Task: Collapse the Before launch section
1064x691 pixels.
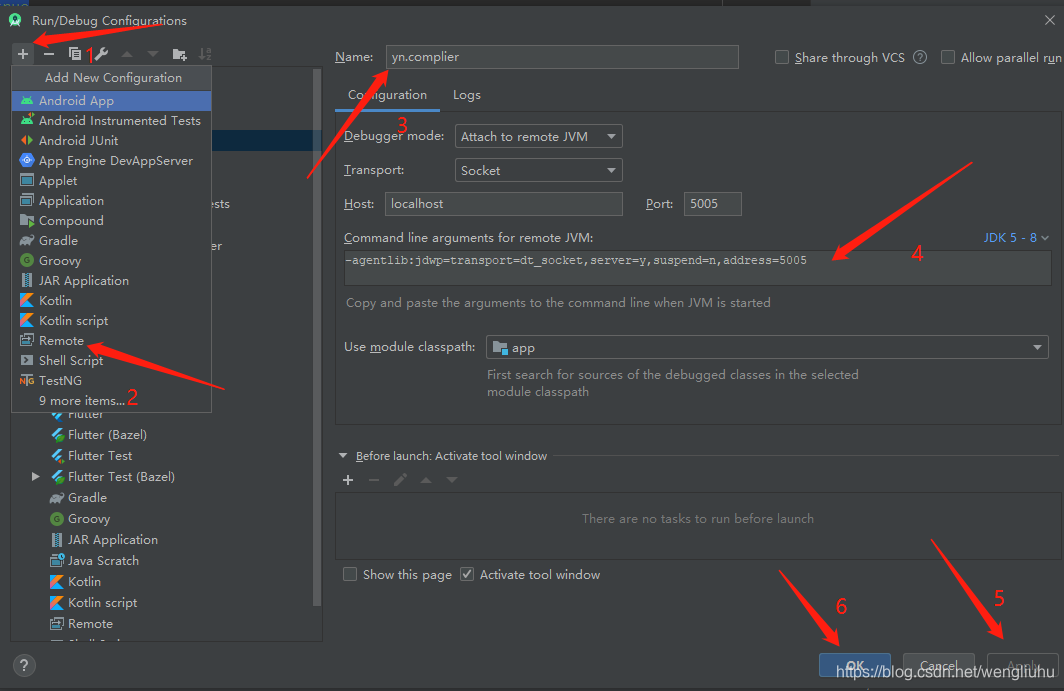Action: (x=343, y=456)
